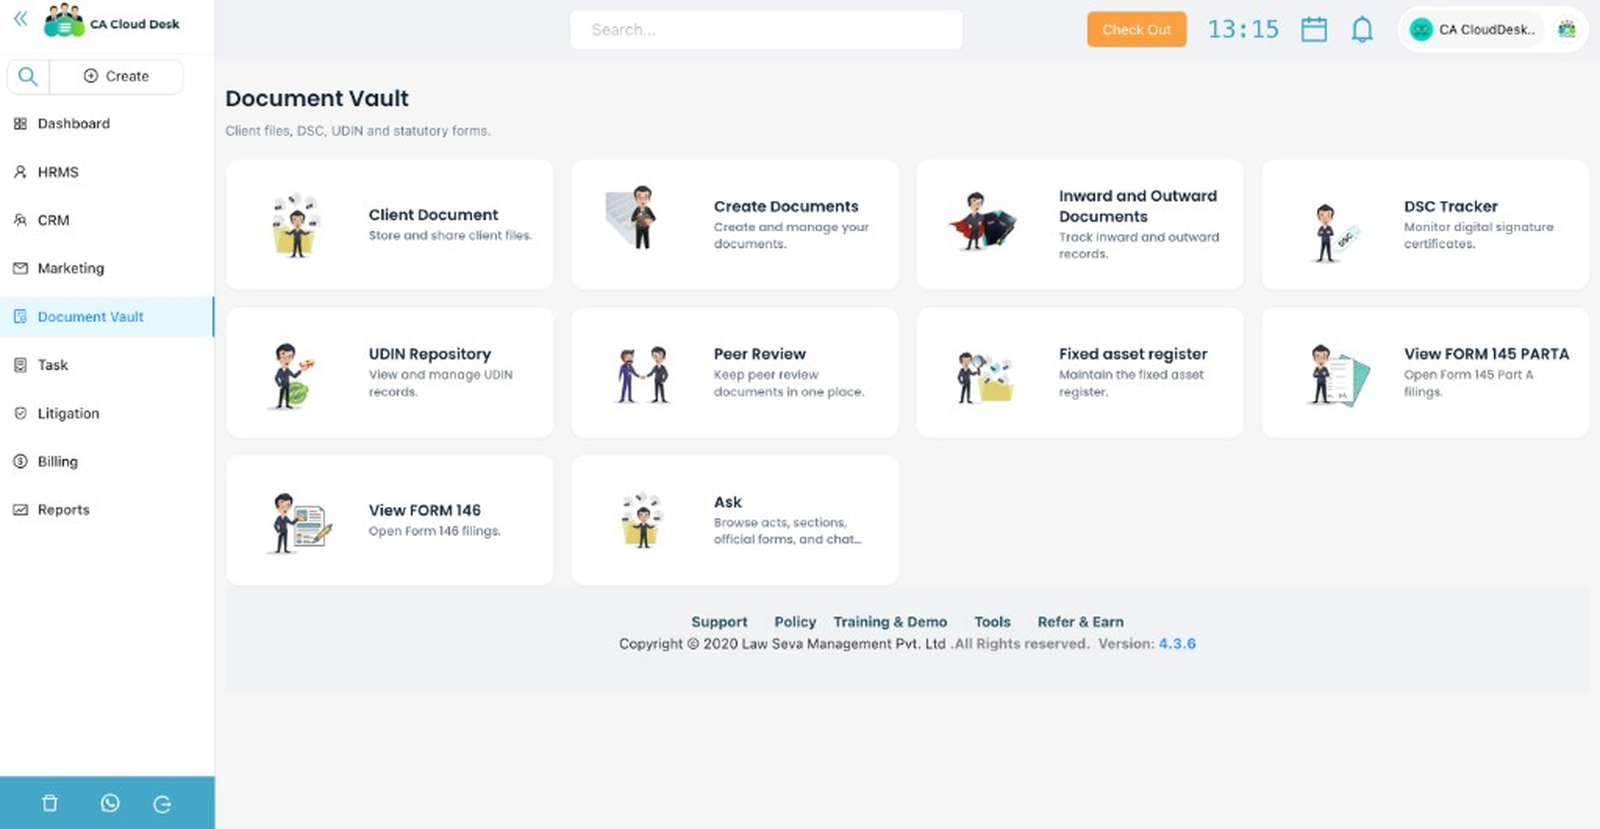The width and height of the screenshot is (1600, 829).
Task: Open the Create Documents card
Action: (x=735, y=225)
